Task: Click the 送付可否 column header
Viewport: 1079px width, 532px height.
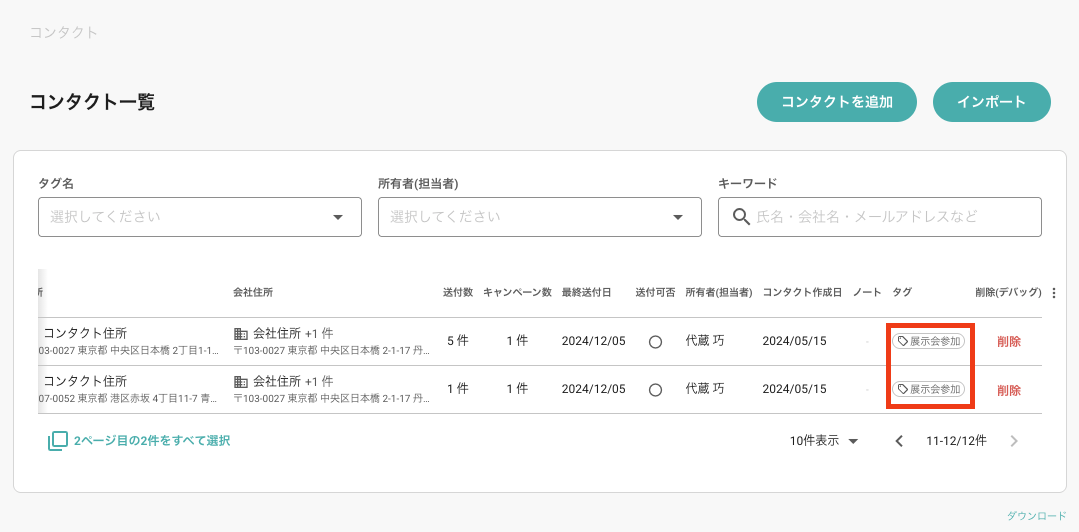Action: [655, 292]
